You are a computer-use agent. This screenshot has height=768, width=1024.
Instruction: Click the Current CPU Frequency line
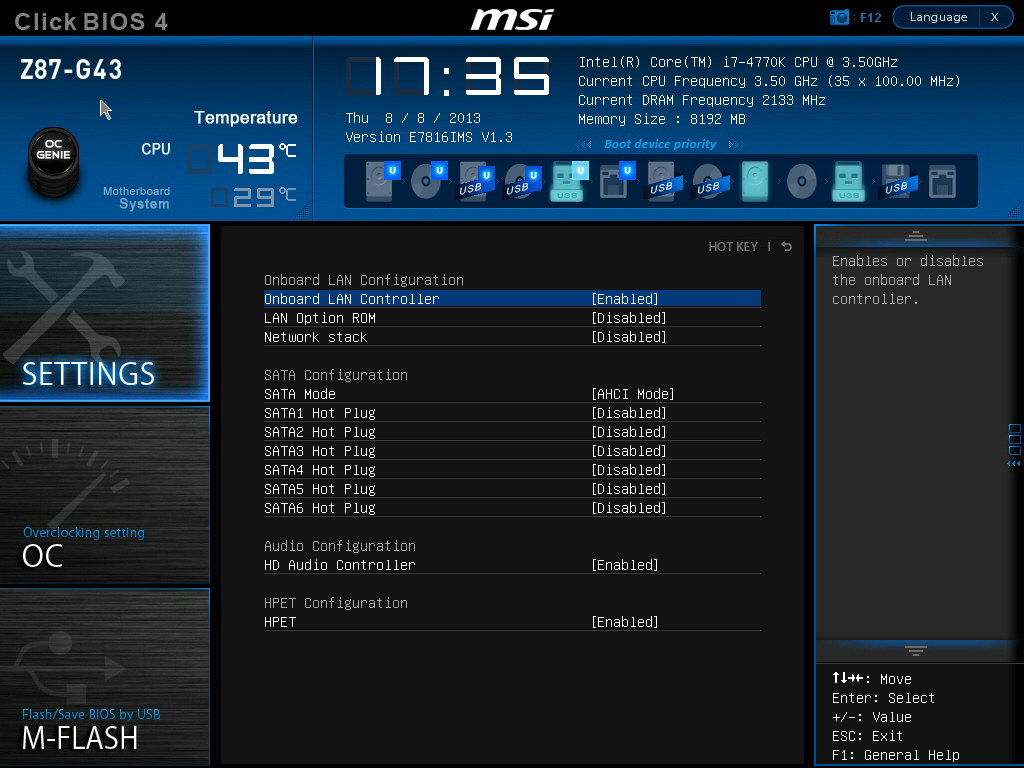(769, 81)
